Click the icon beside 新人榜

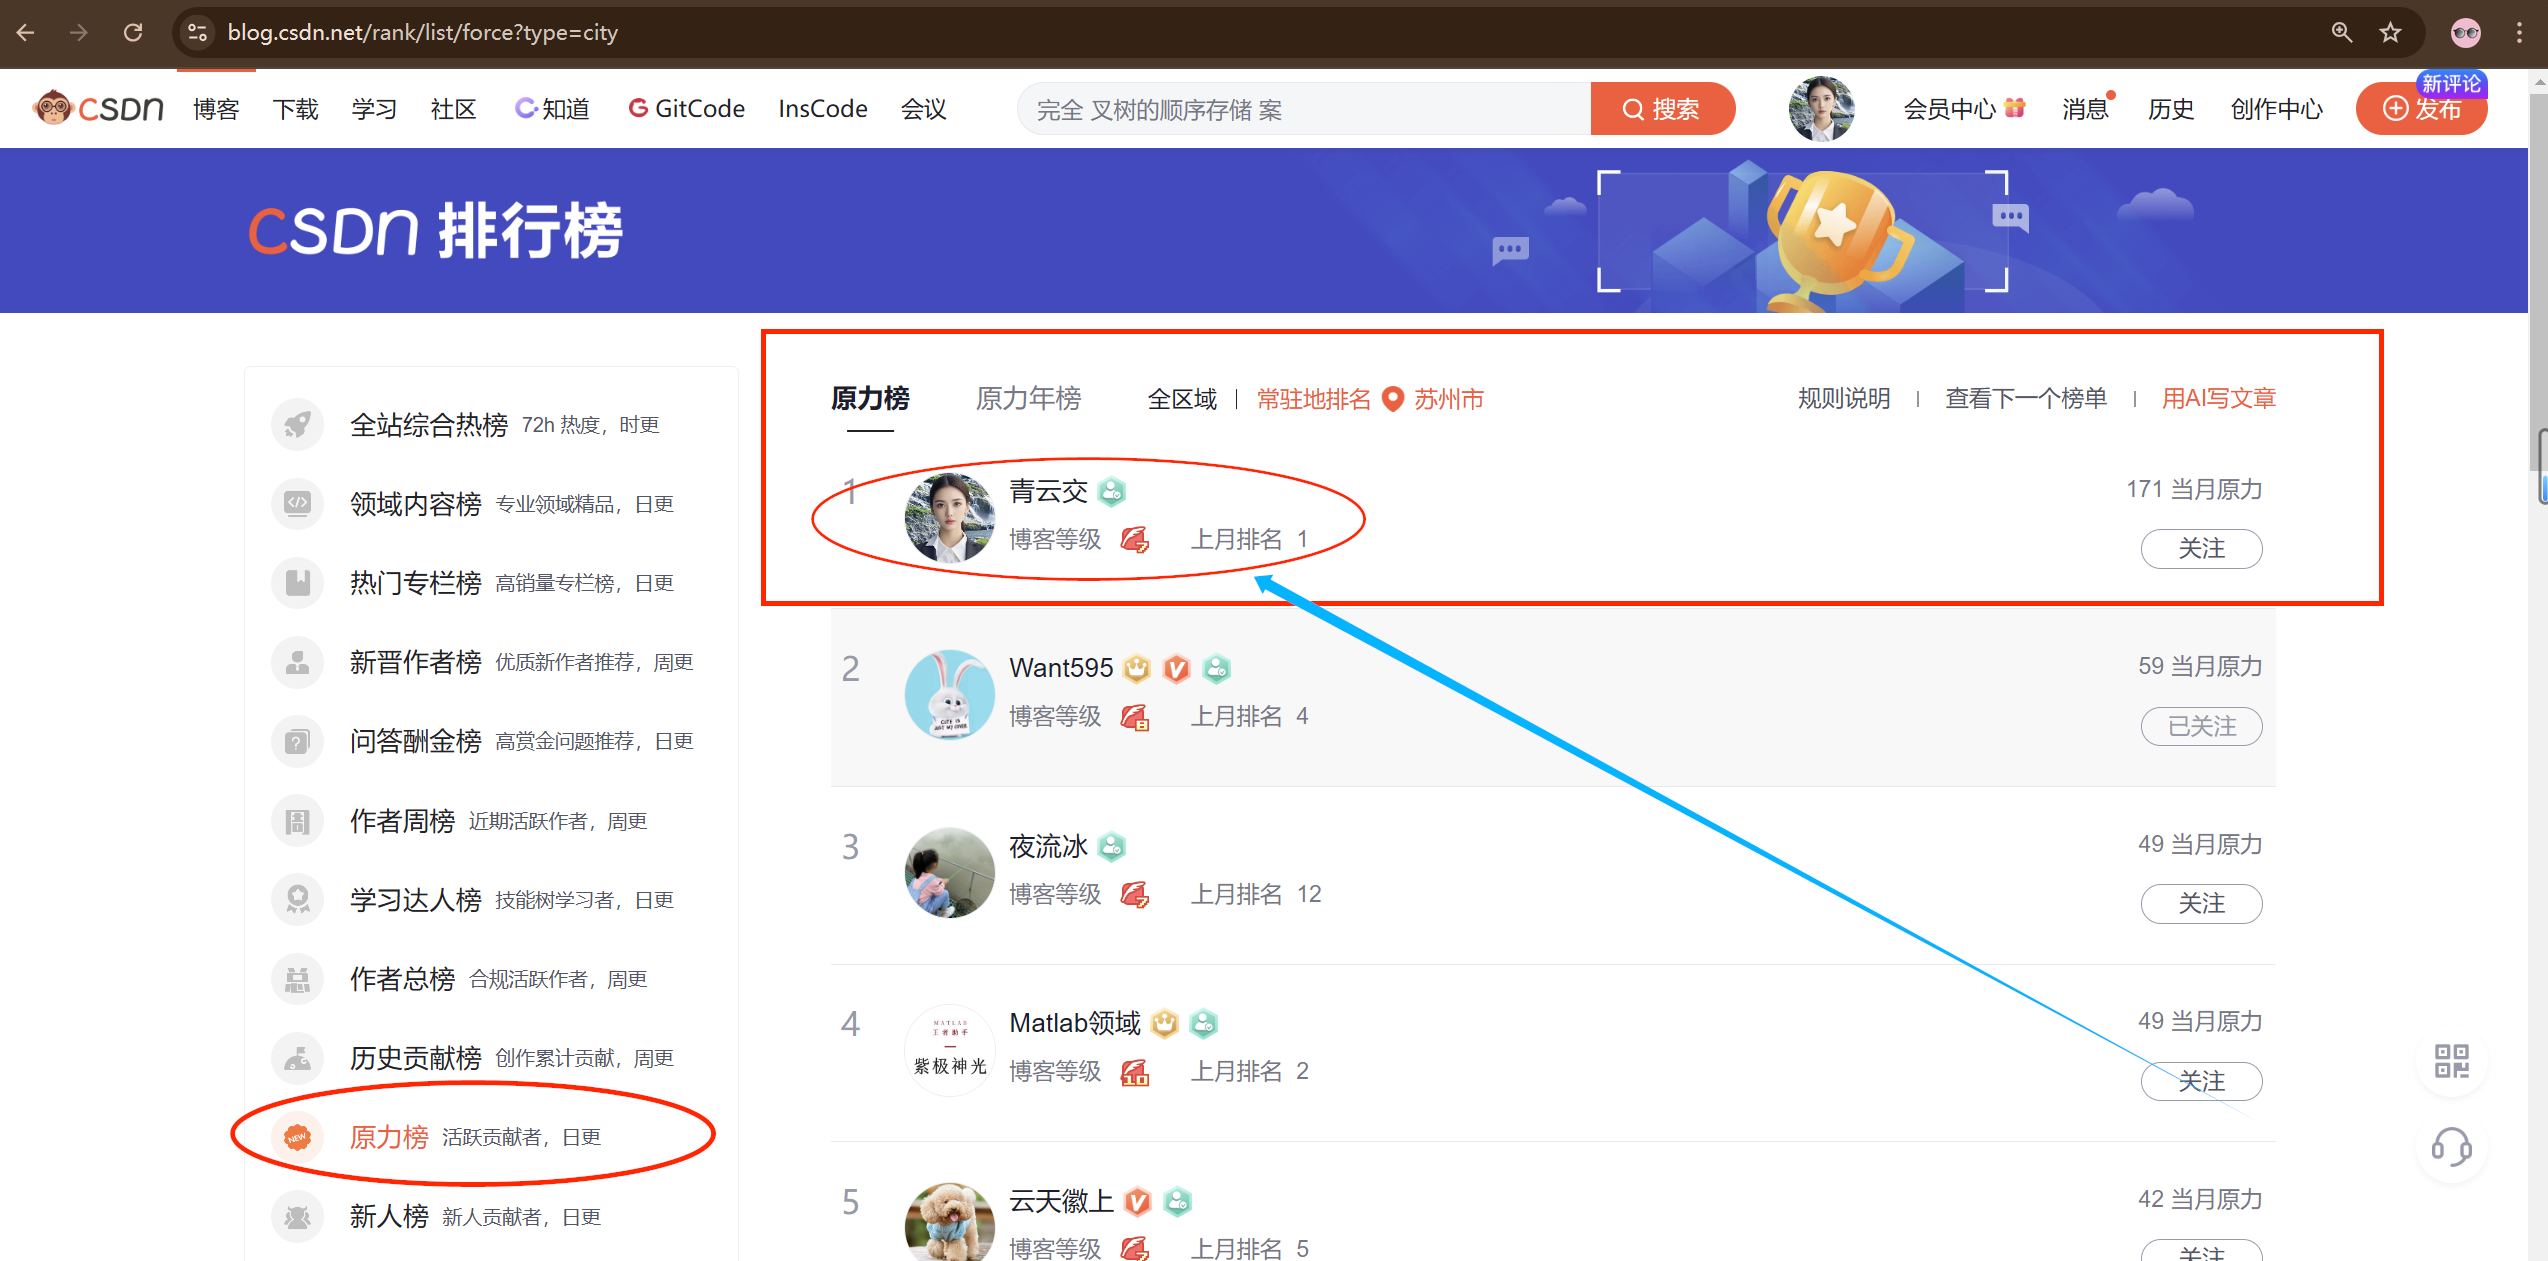pos(297,1217)
